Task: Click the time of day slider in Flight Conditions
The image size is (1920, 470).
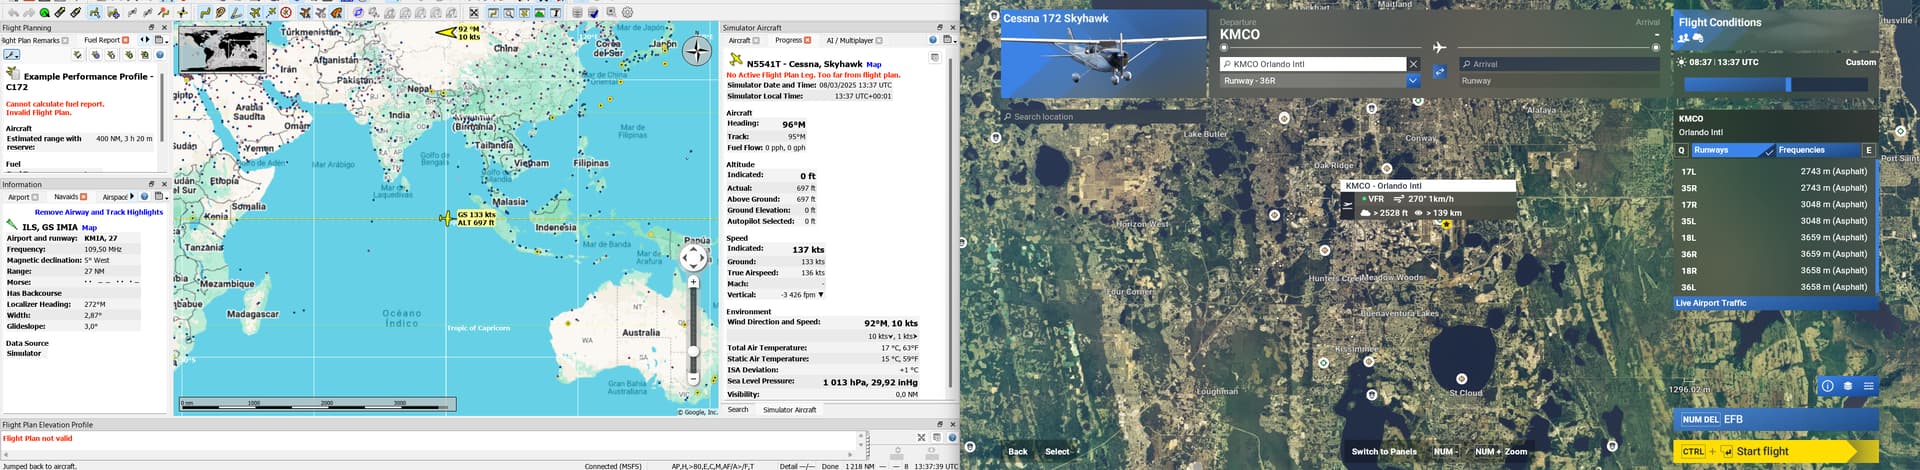Action: [x=1776, y=85]
